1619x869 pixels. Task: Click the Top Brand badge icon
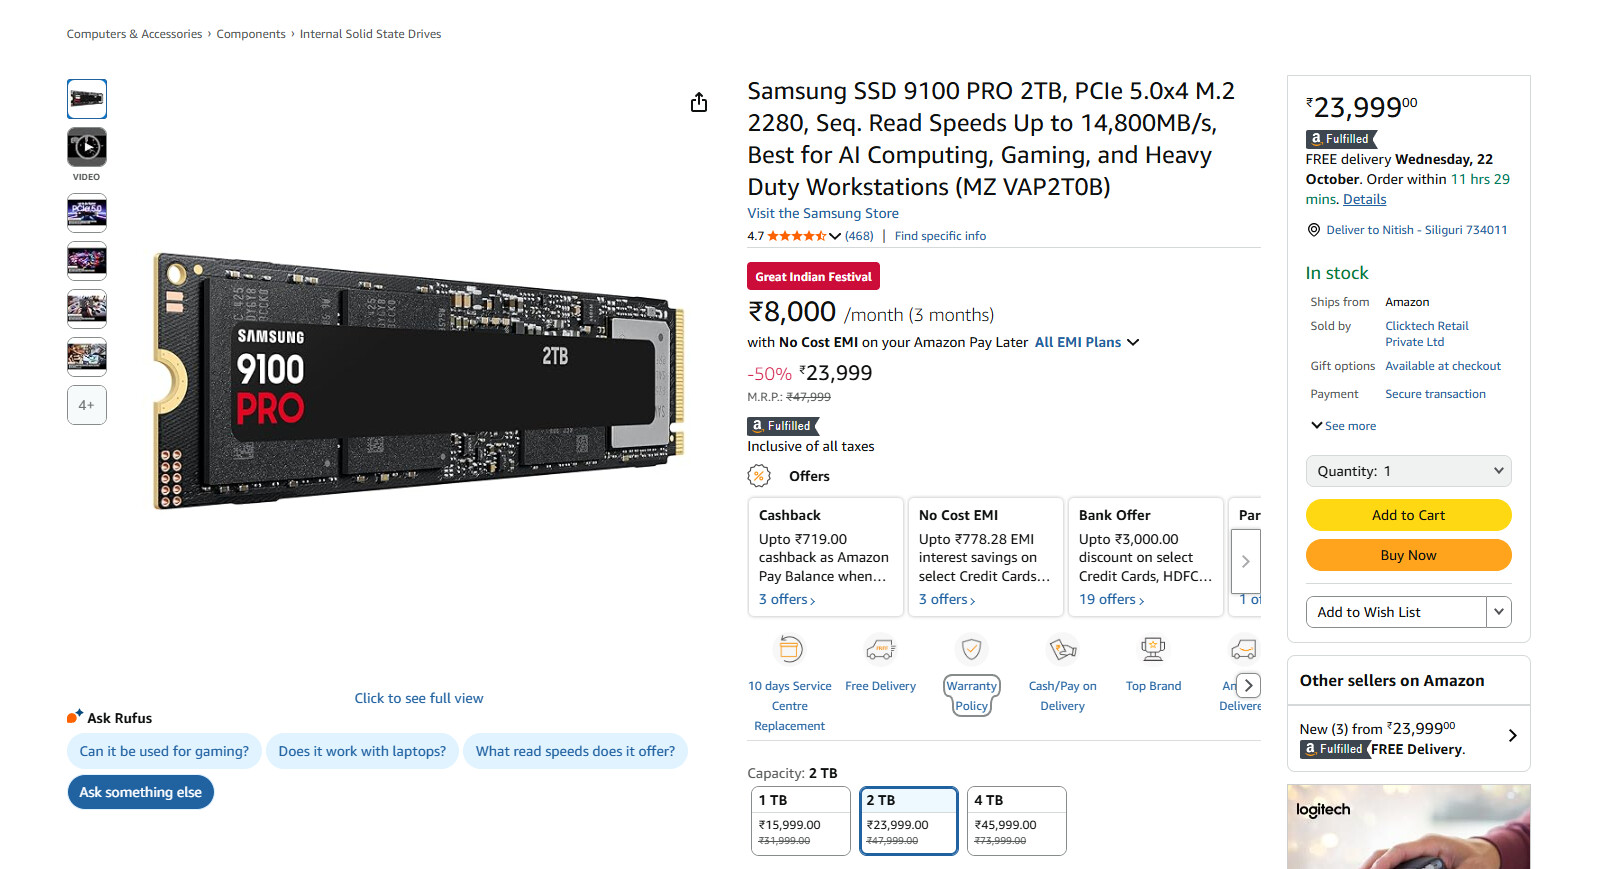pyautogui.click(x=1153, y=650)
